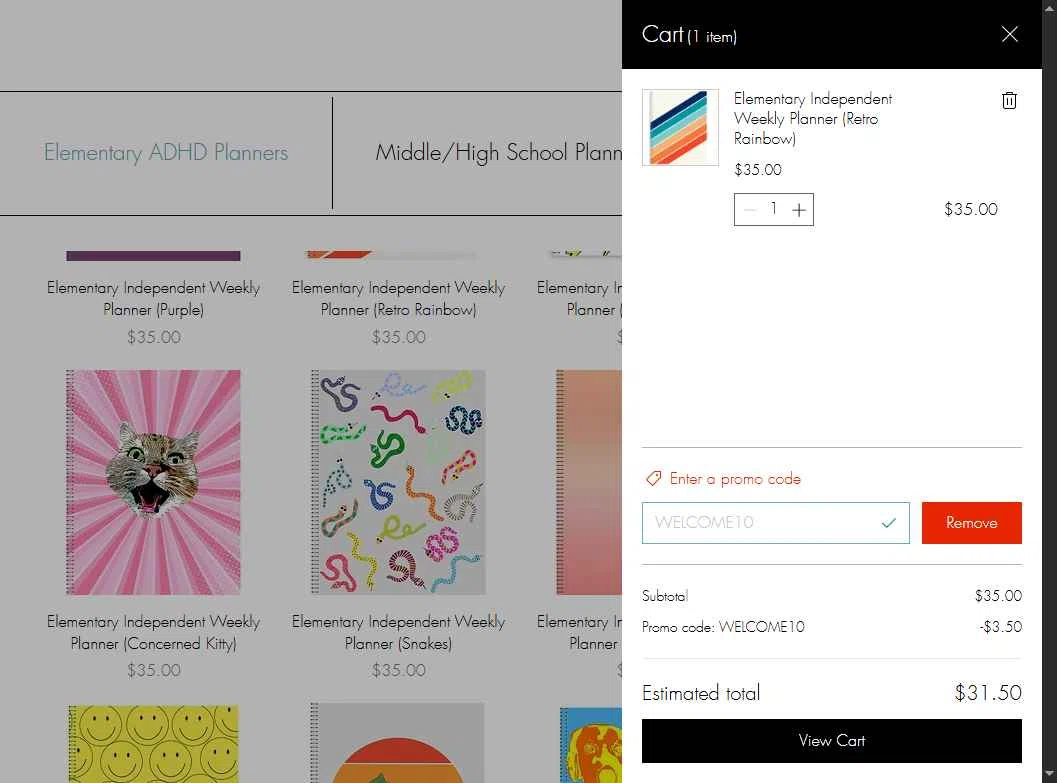This screenshot has height=783, width=1057.
Task: Open the full cart via View Cart
Action: [831, 741]
